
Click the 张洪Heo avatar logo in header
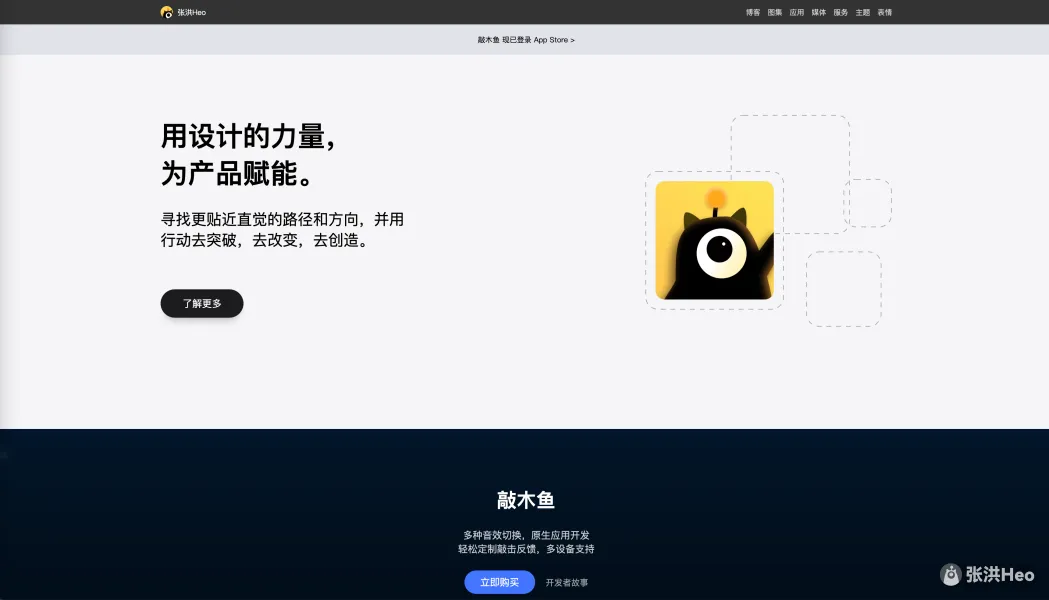pos(167,12)
